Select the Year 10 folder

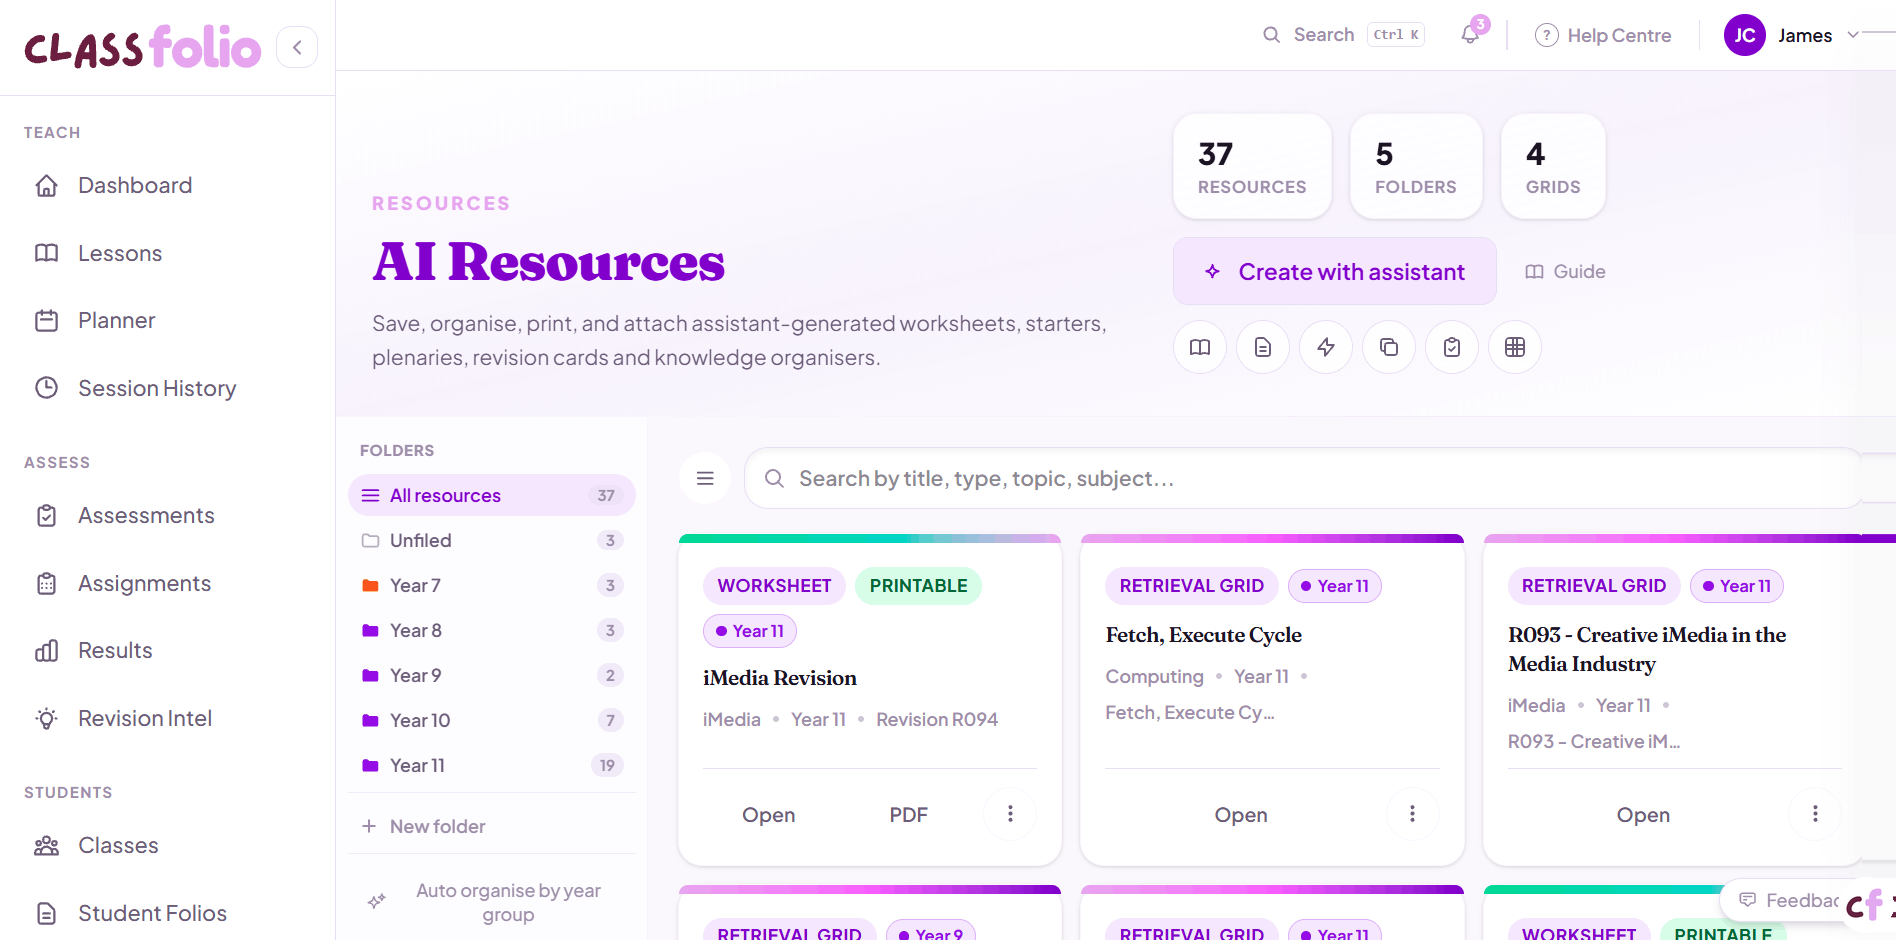tap(492, 720)
